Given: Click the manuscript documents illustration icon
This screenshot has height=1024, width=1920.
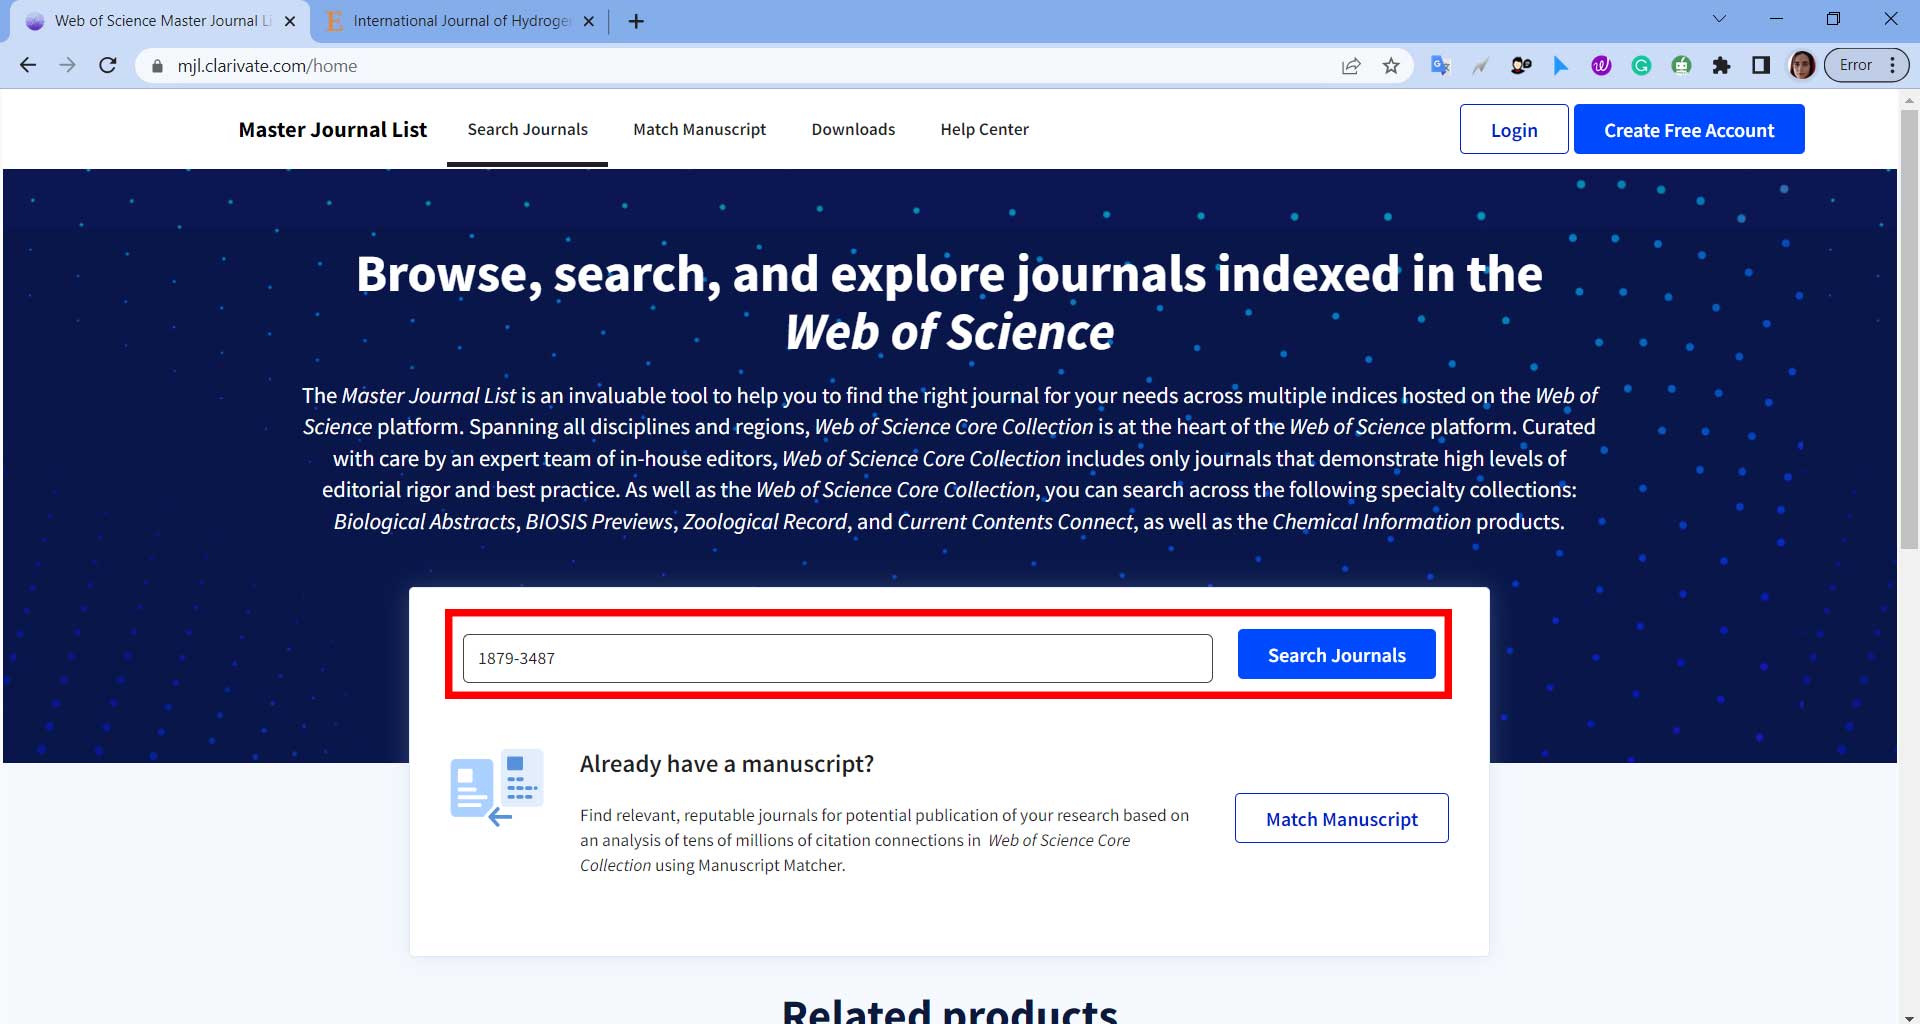Looking at the screenshot, I should (496, 787).
